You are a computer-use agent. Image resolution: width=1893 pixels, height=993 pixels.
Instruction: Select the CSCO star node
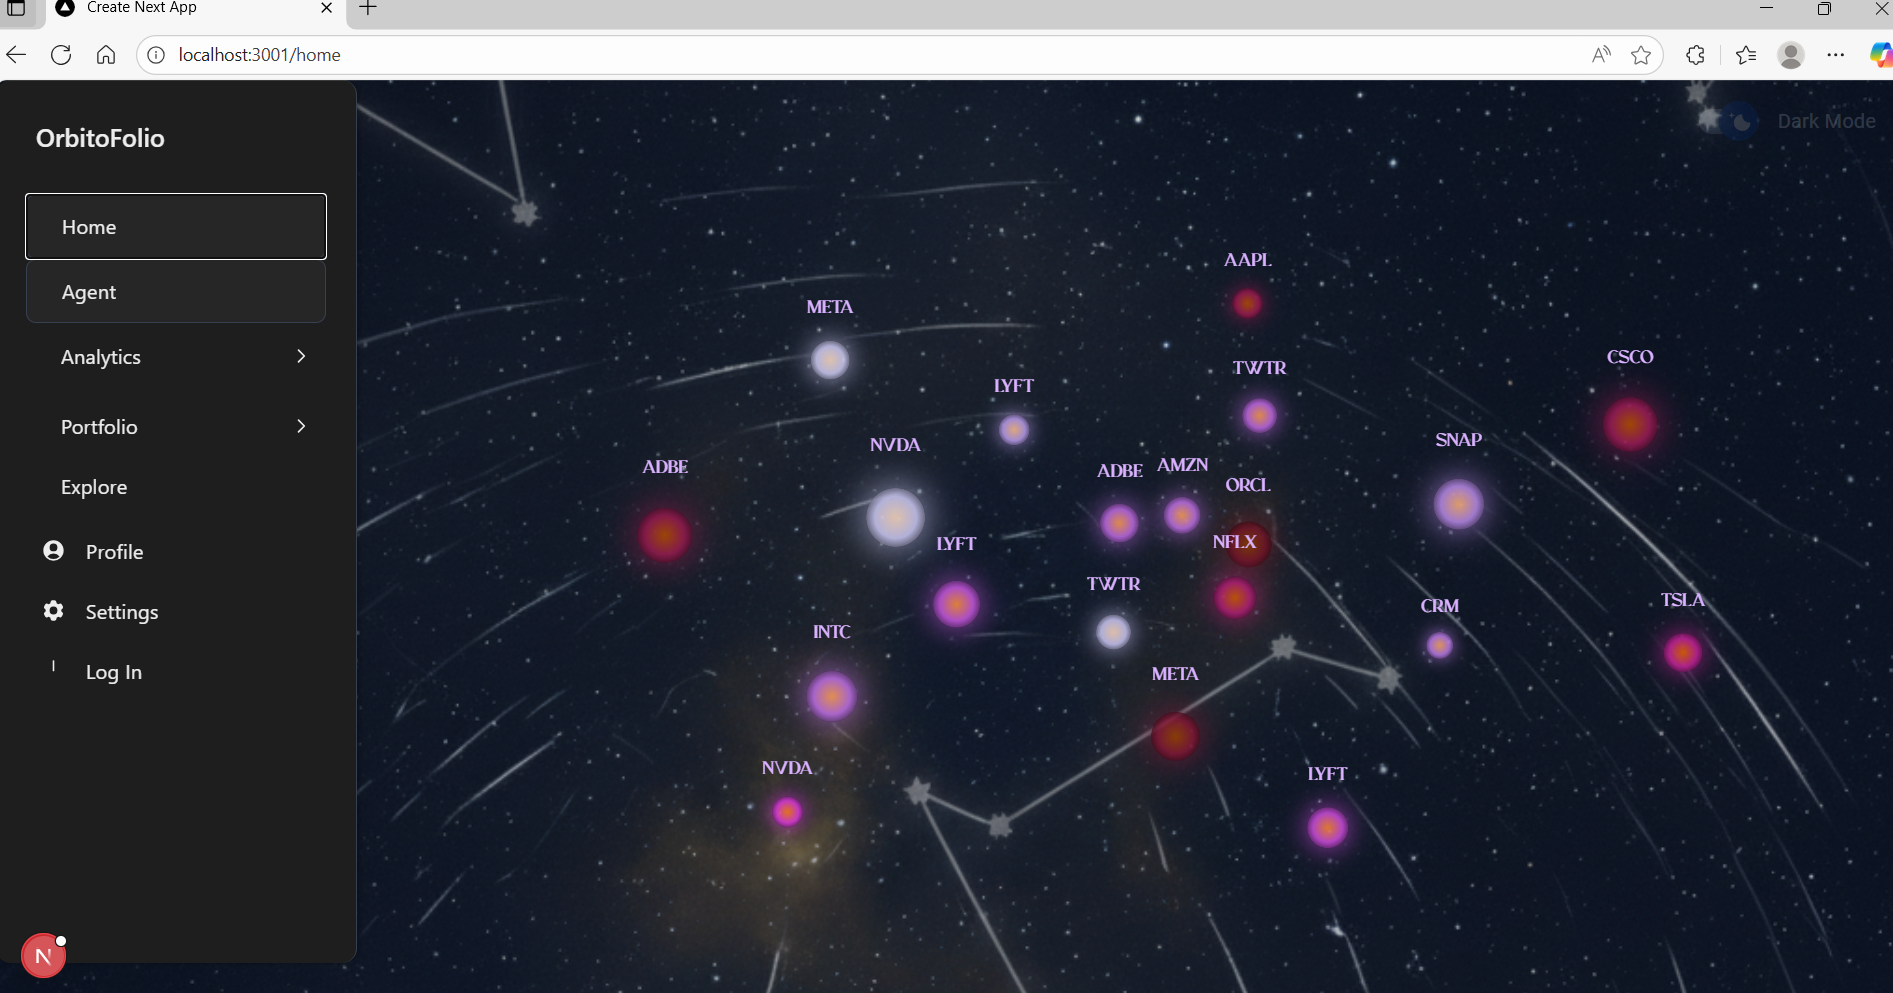(x=1630, y=424)
